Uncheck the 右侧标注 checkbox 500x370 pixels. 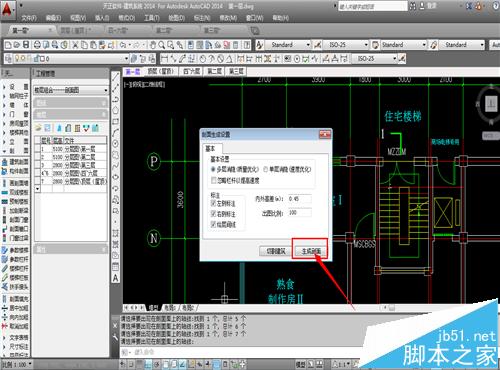pos(214,214)
